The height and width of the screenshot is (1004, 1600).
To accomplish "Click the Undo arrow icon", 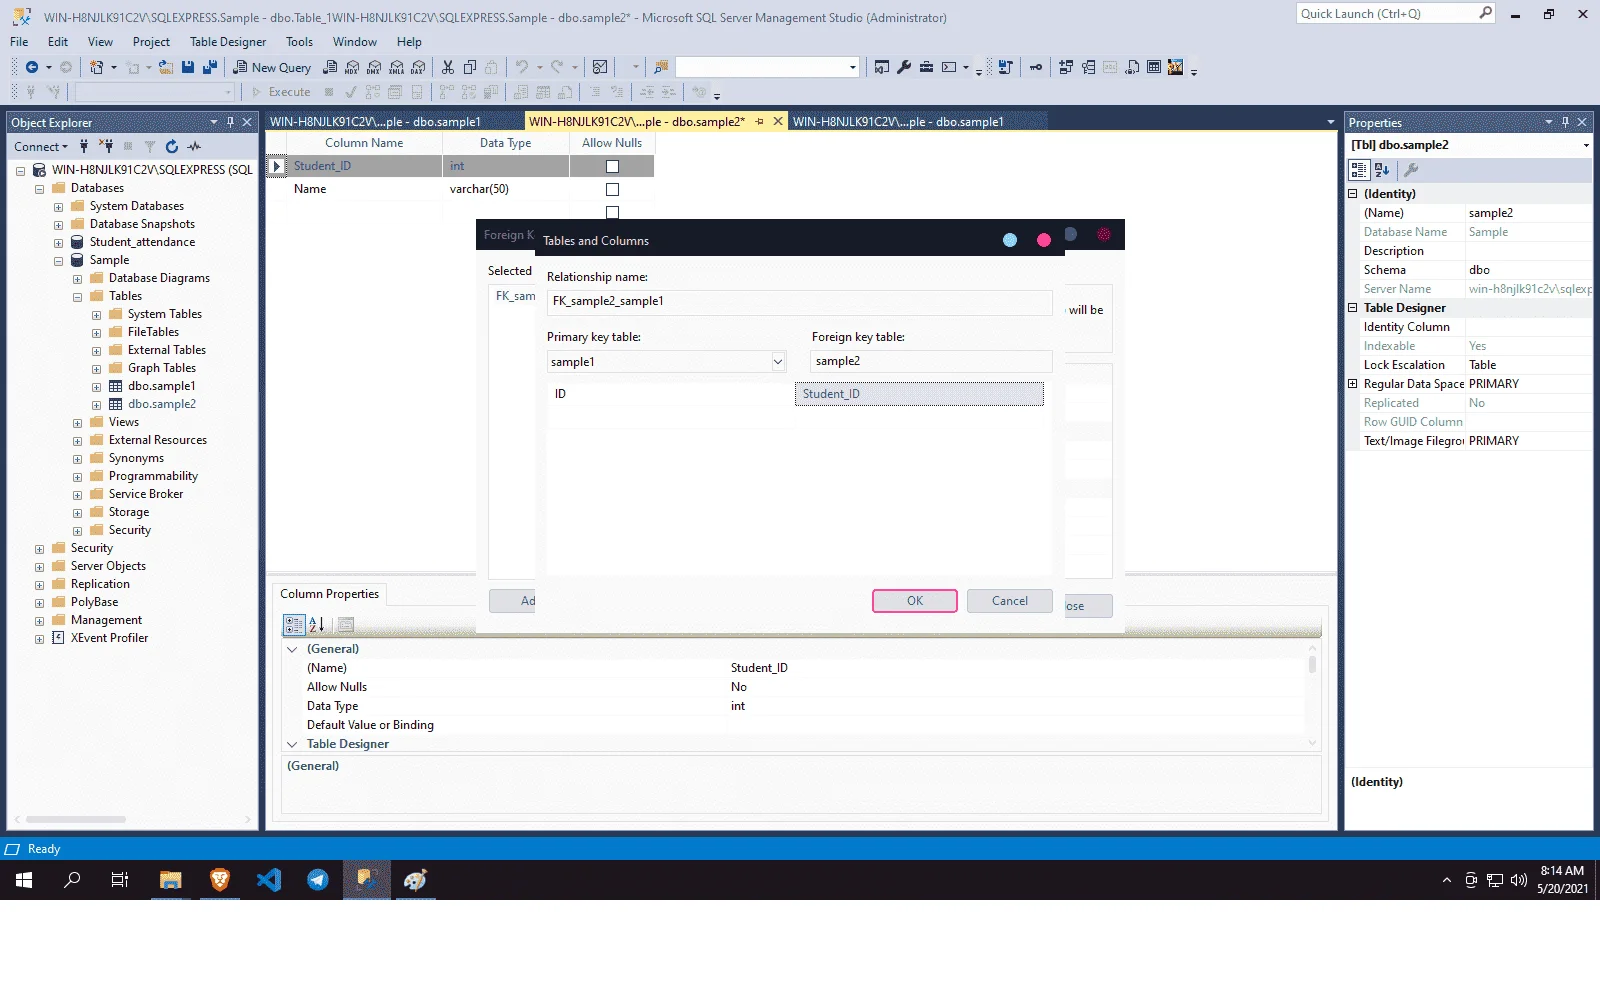I will point(522,67).
